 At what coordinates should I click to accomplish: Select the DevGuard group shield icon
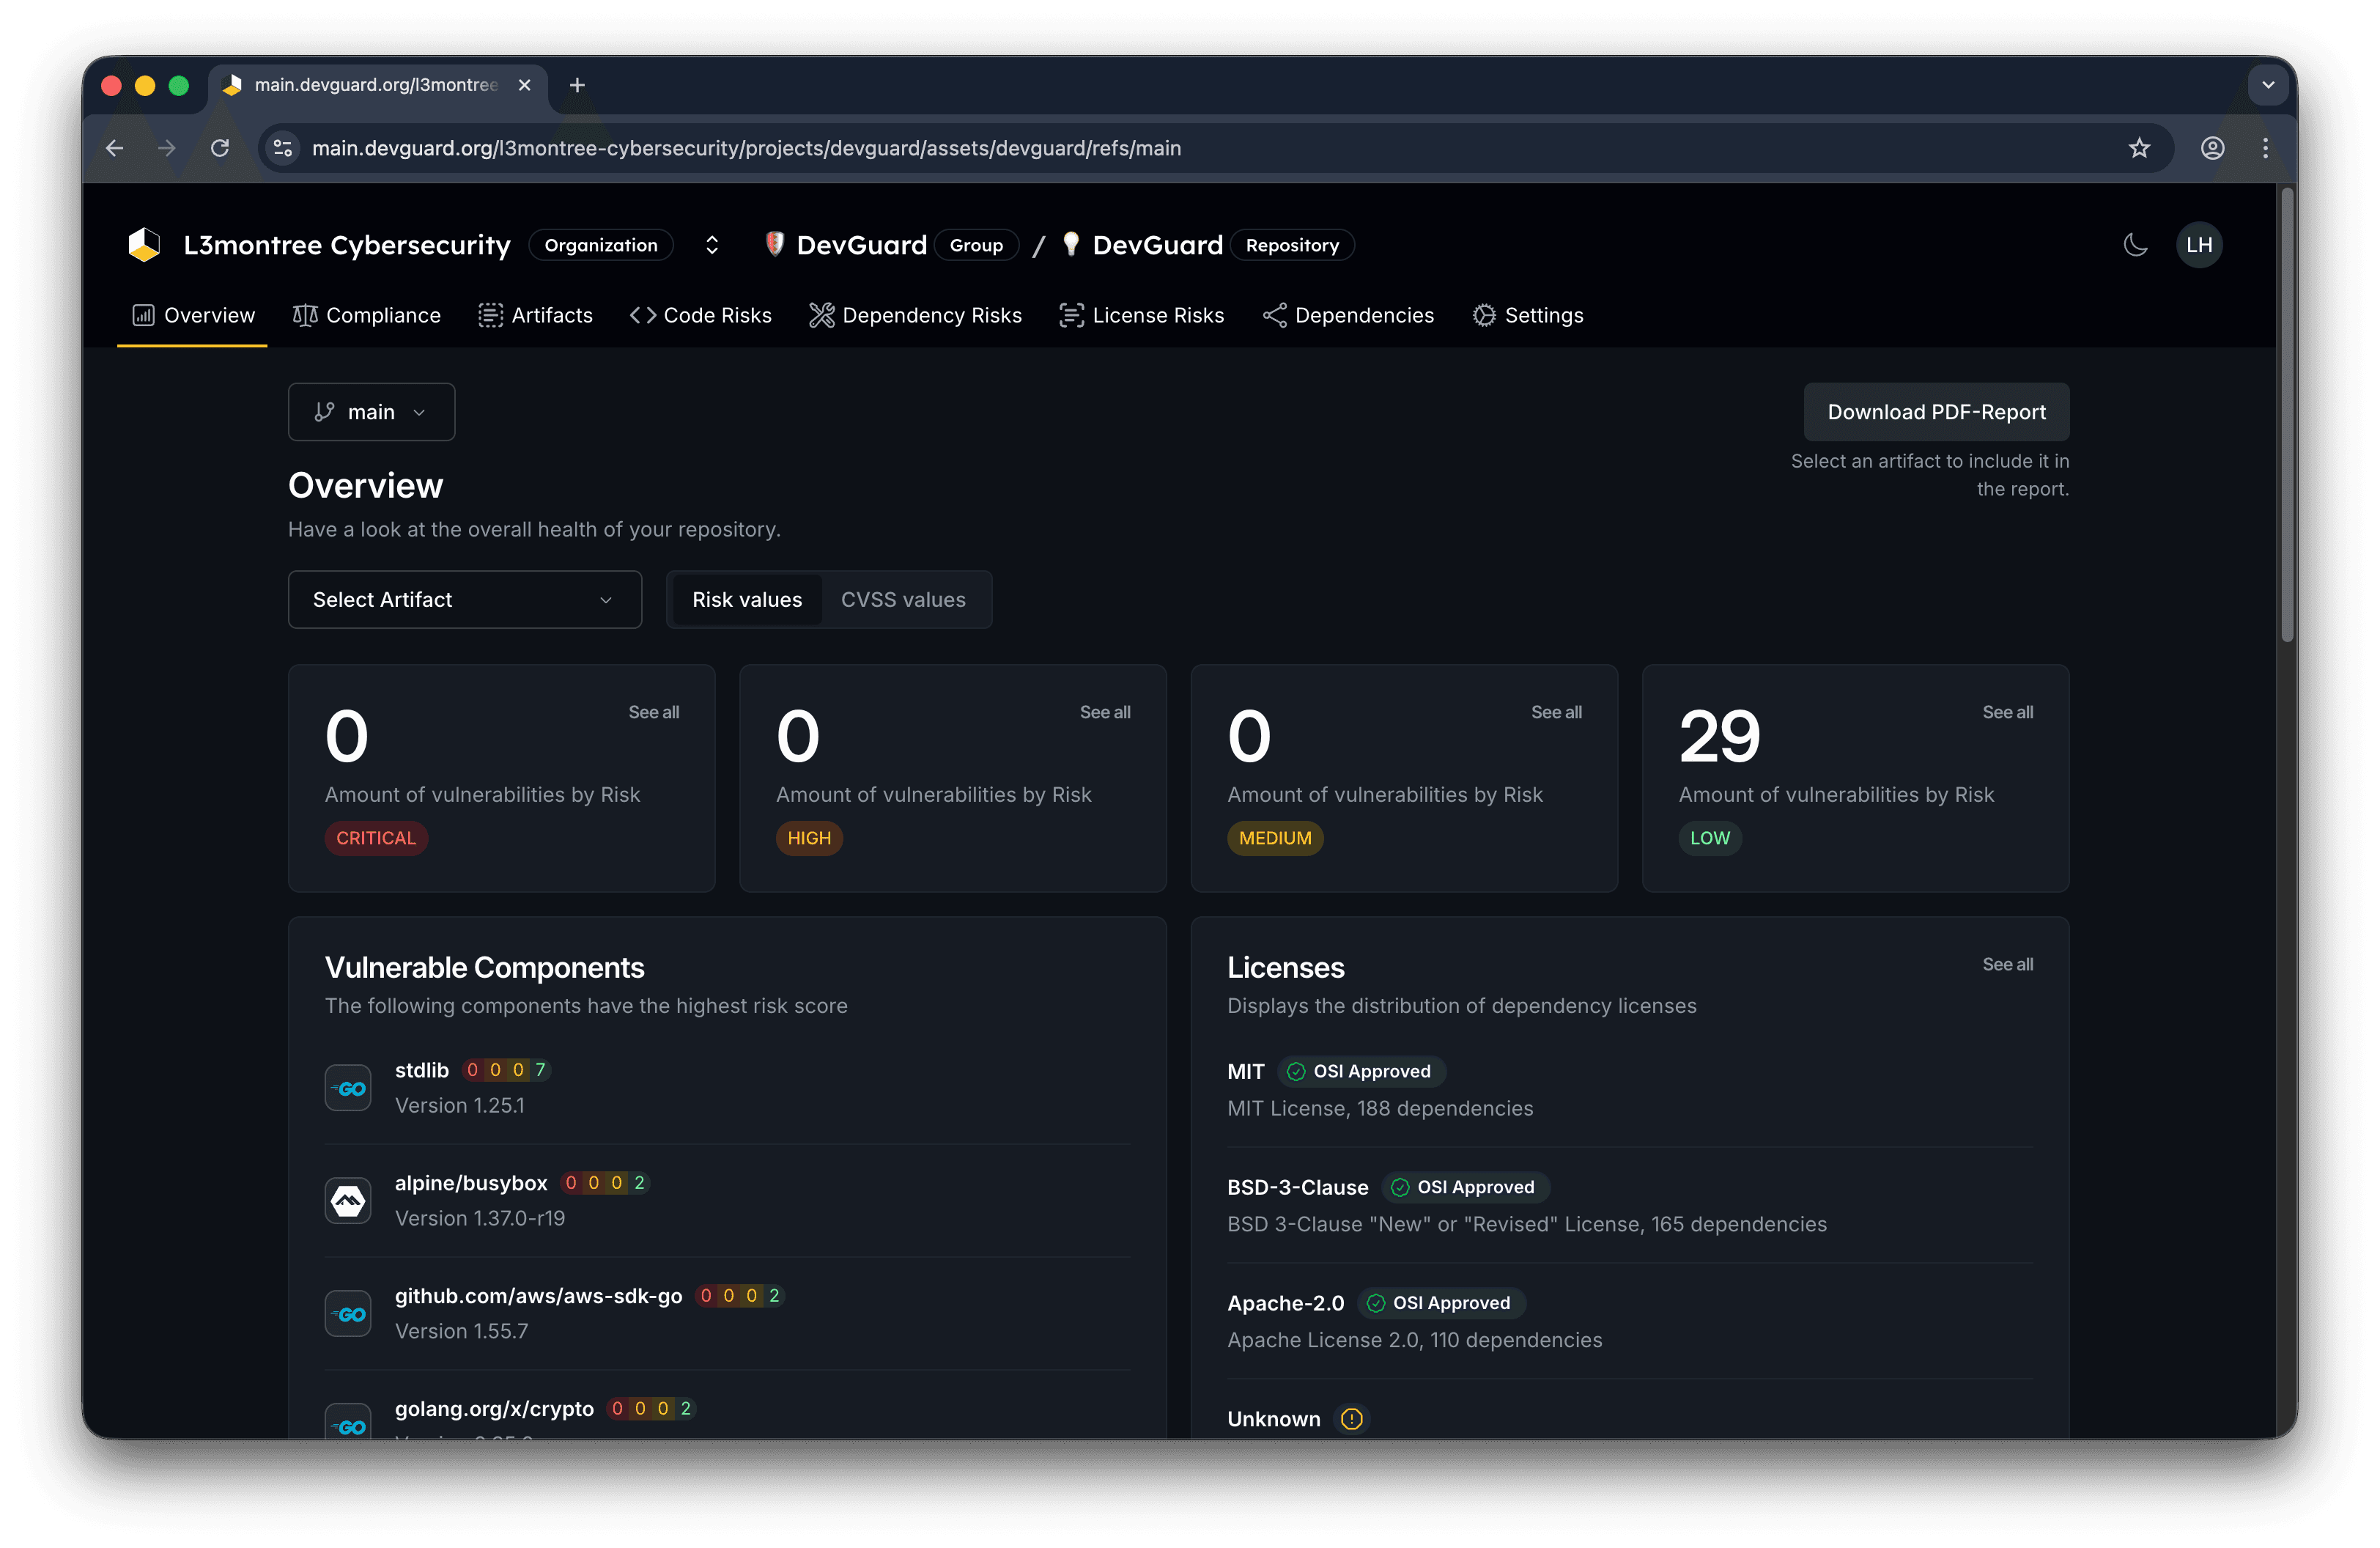[775, 244]
